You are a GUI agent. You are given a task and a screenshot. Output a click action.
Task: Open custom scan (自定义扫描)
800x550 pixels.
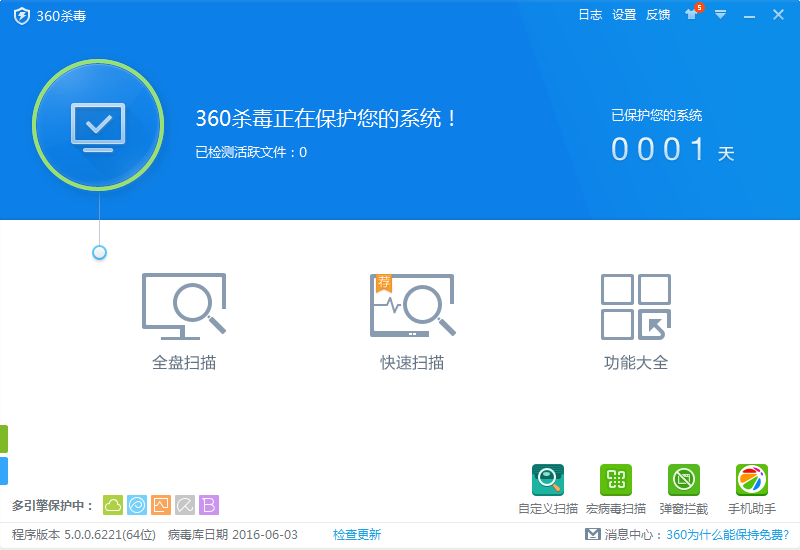[x=548, y=481]
